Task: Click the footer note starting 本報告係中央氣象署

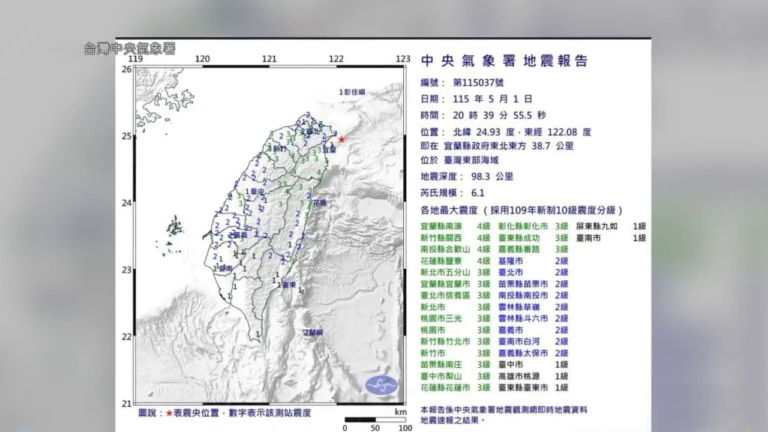Action: [x=504, y=415]
